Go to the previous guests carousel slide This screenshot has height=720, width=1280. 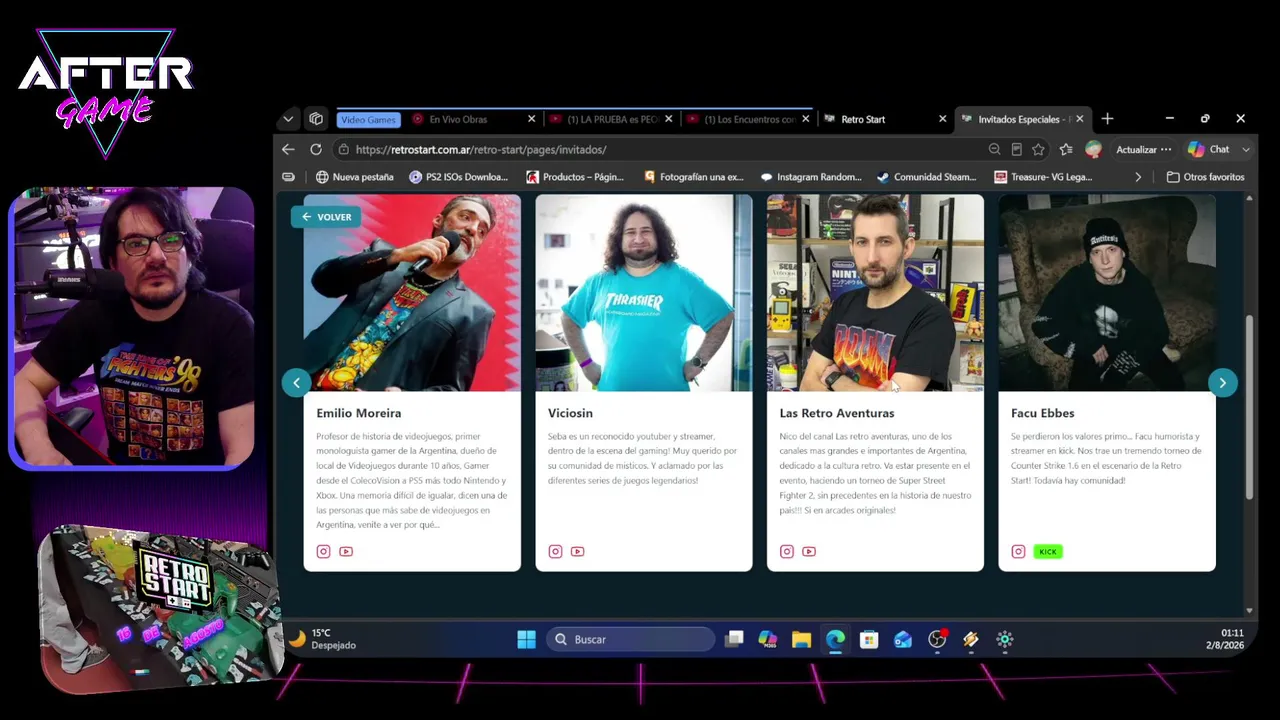296,383
